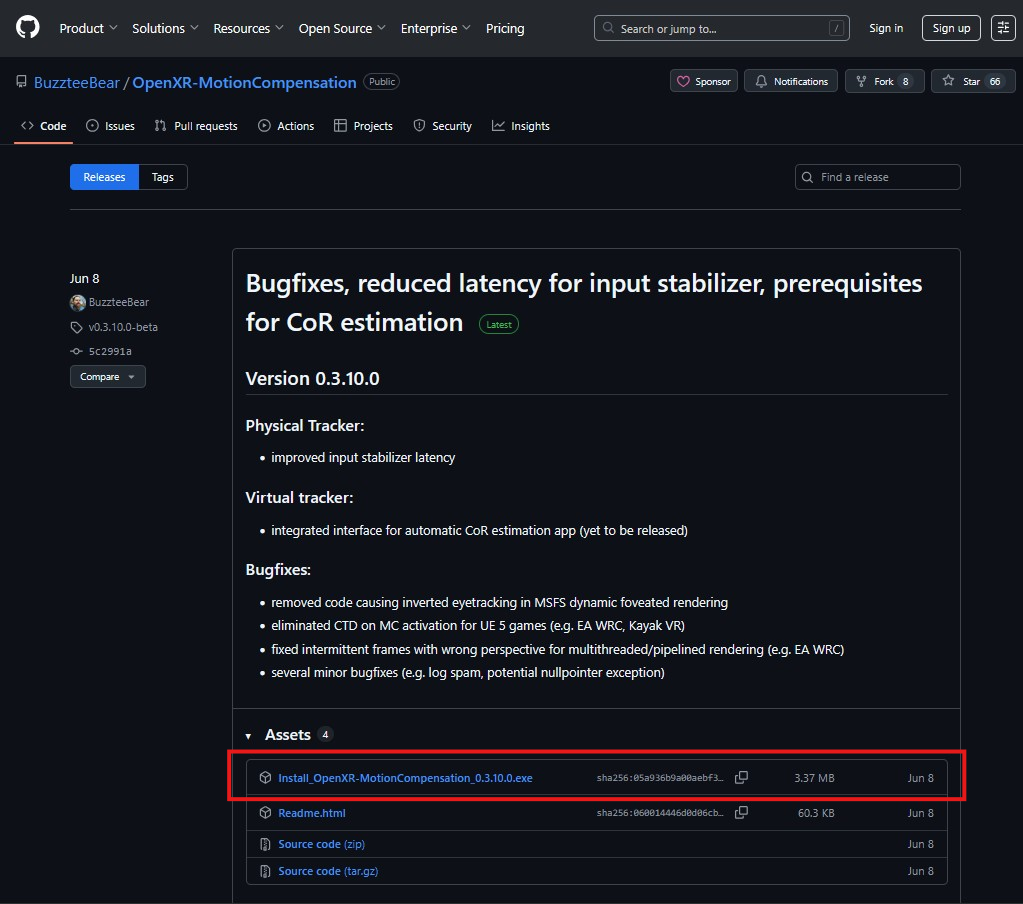Open the GitHub home logo

(27, 28)
